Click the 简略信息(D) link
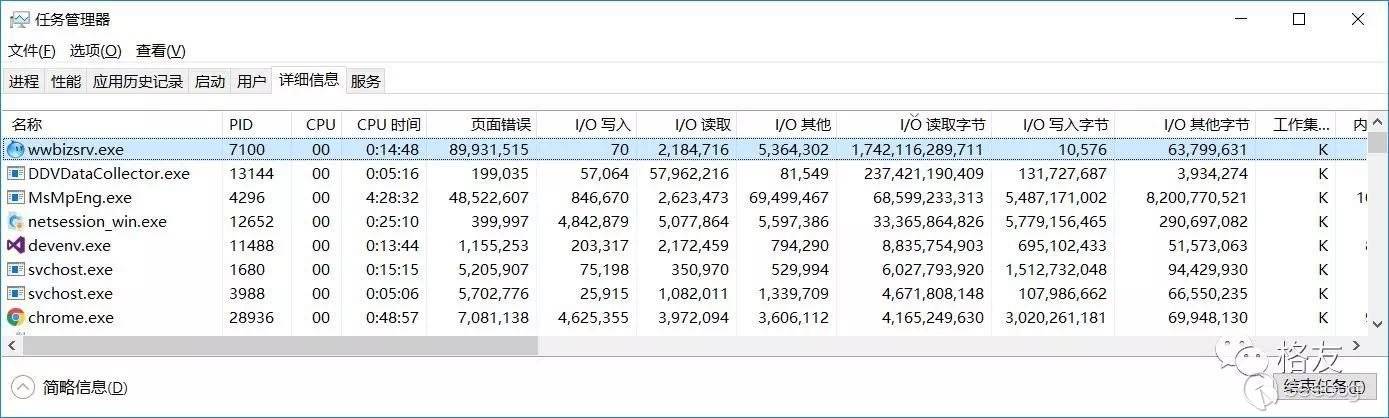This screenshot has width=1389, height=418. (85, 388)
